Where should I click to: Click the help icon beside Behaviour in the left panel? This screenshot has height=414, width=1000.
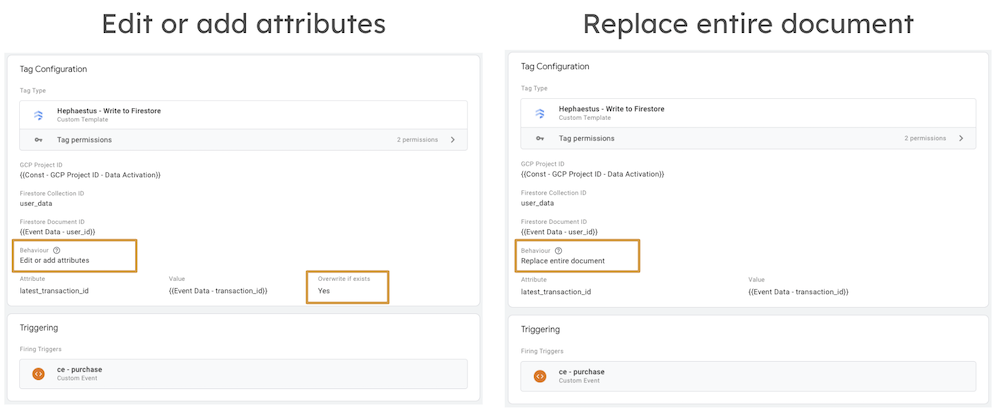(57, 250)
